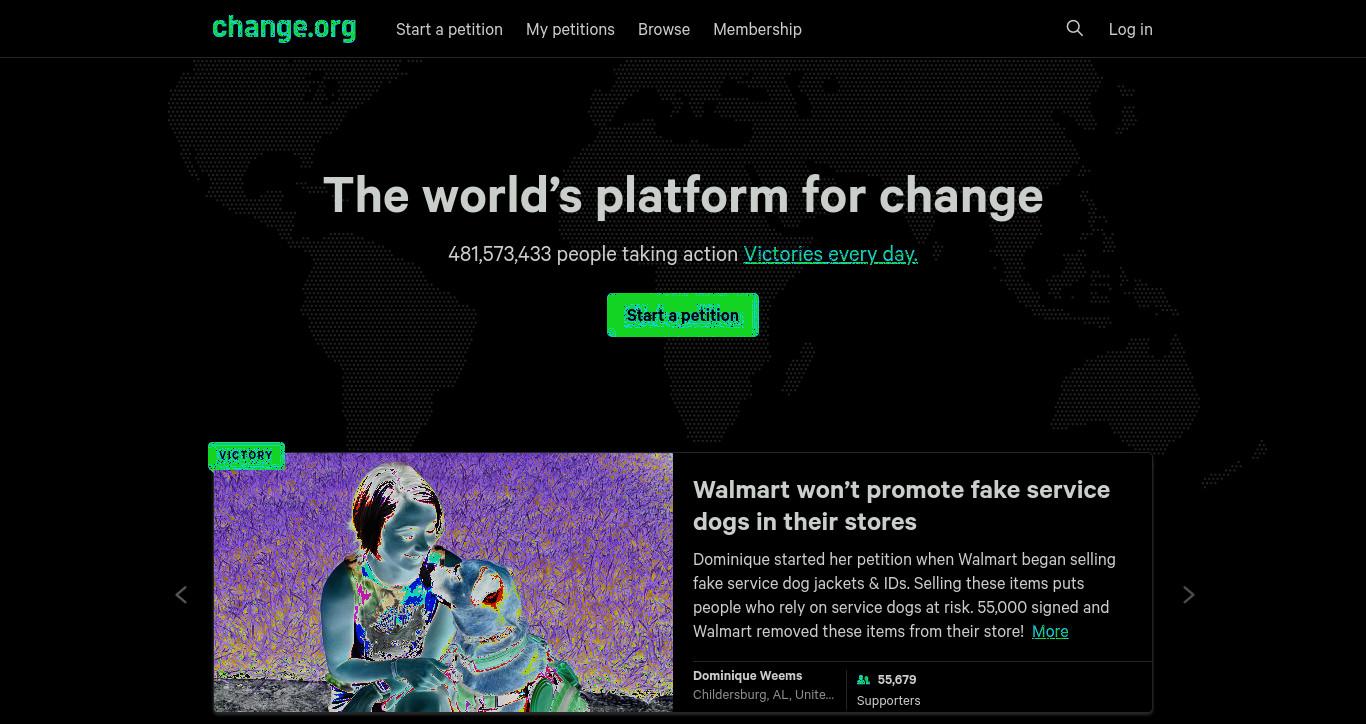Select the VICTORY badge label
Screen dimensions: 1366x724
[246, 455]
